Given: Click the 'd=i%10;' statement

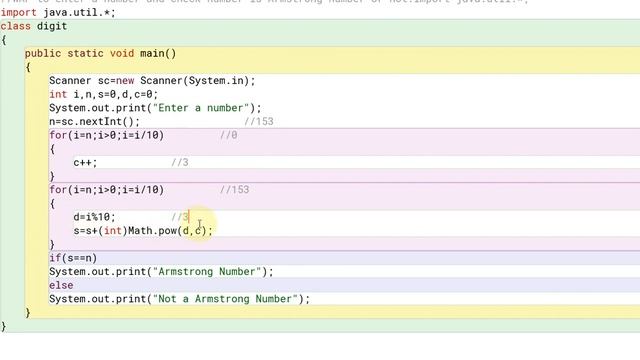Looking at the screenshot, I should (x=94, y=217).
